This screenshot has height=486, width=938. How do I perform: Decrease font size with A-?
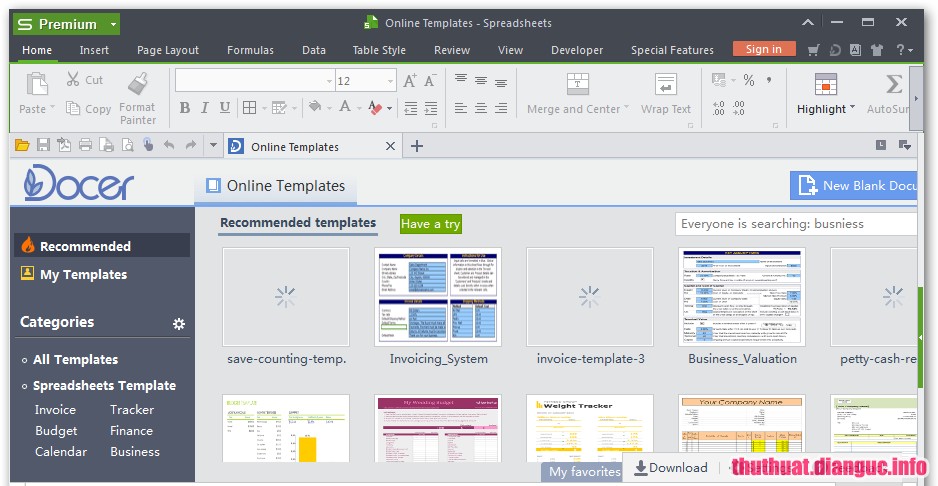[x=430, y=80]
